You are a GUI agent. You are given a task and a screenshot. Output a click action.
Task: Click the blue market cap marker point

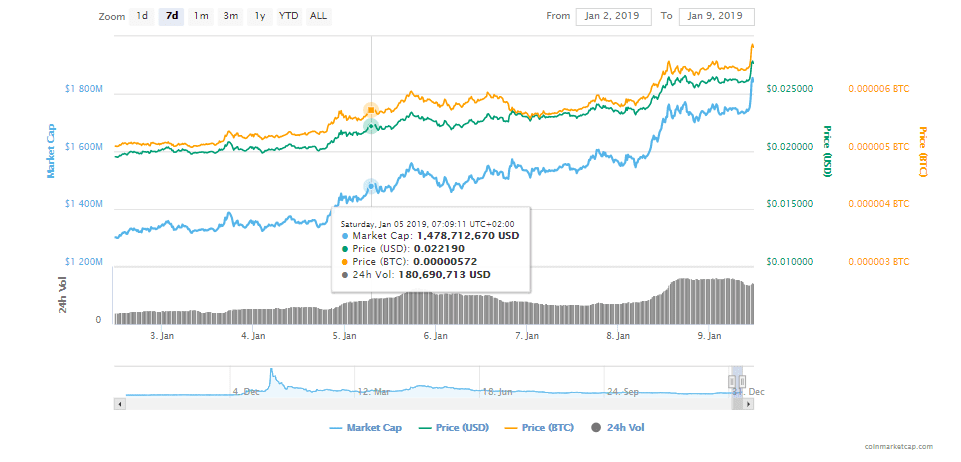pyautogui.click(x=371, y=186)
